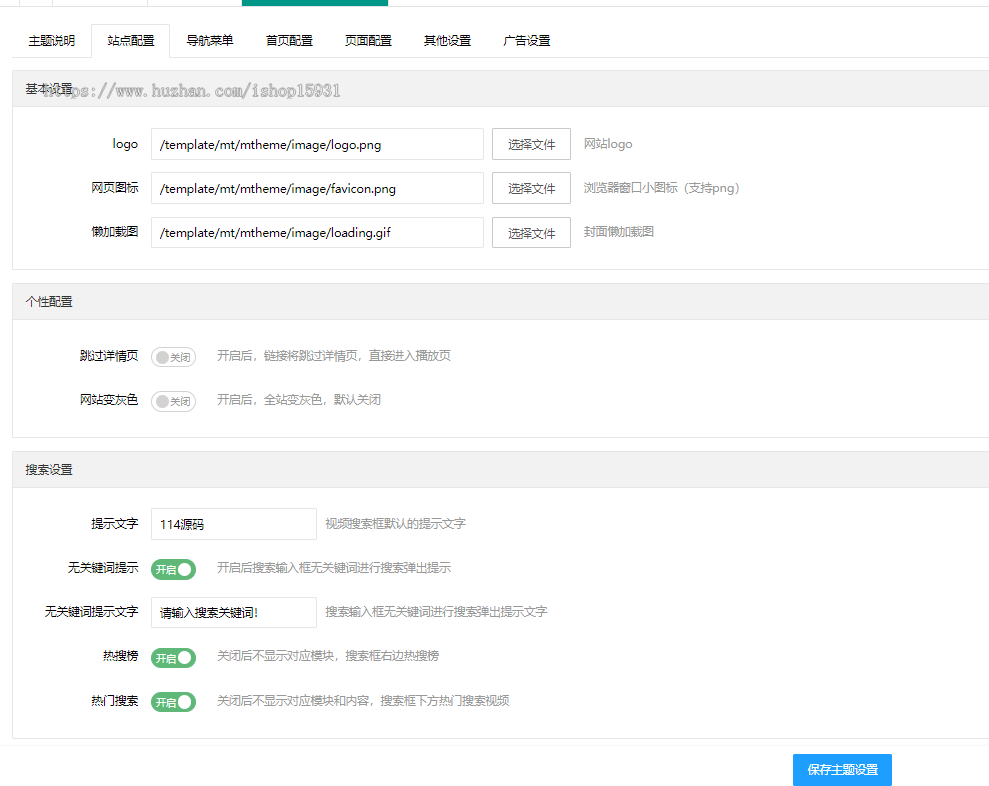Viewport: 989px width, 786px height.
Task: Switch to the 广告设置 tab
Action: (527, 41)
